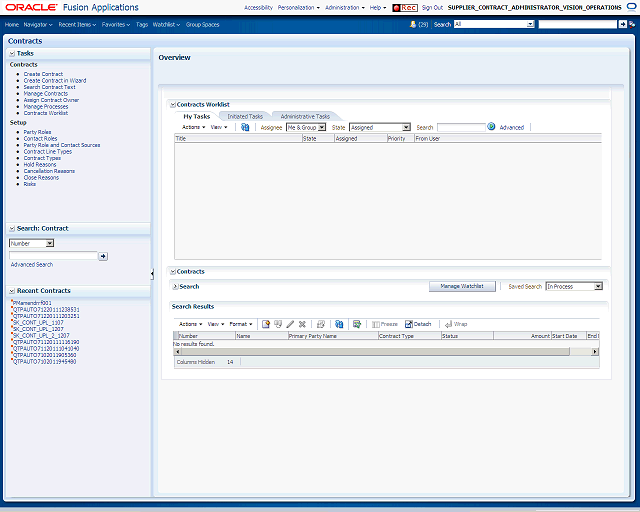Open View menu in Contracts Worklist
This screenshot has height=512, width=640.
pos(219,127)
